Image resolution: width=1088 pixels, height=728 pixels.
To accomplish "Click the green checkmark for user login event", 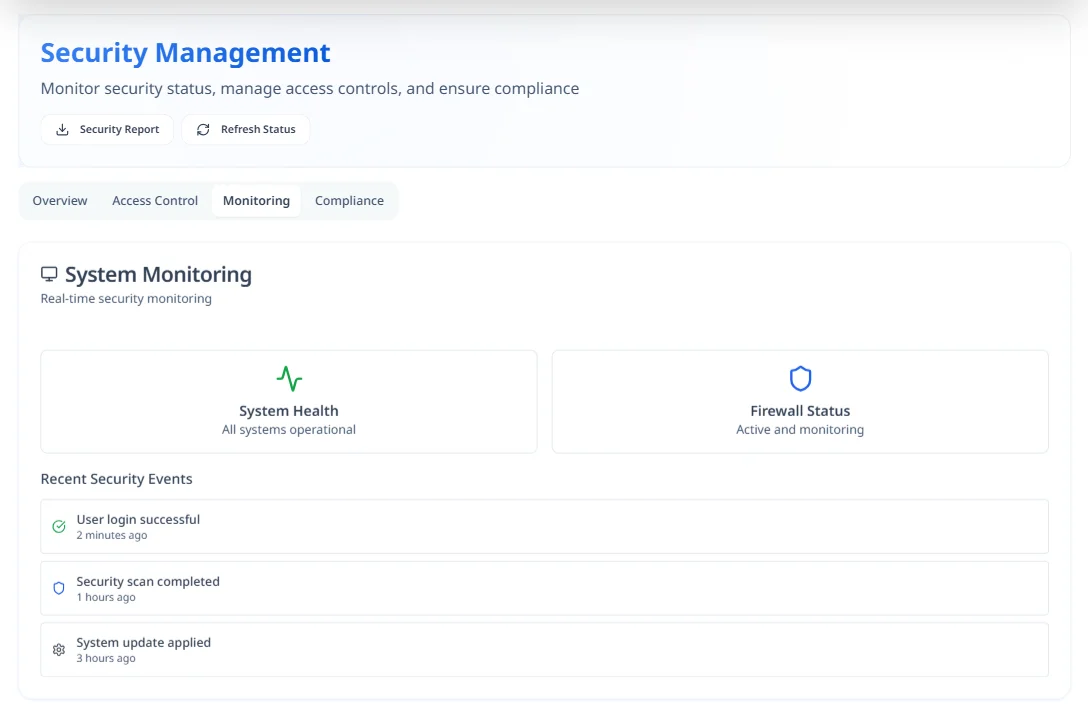I will tap(59, 527).
